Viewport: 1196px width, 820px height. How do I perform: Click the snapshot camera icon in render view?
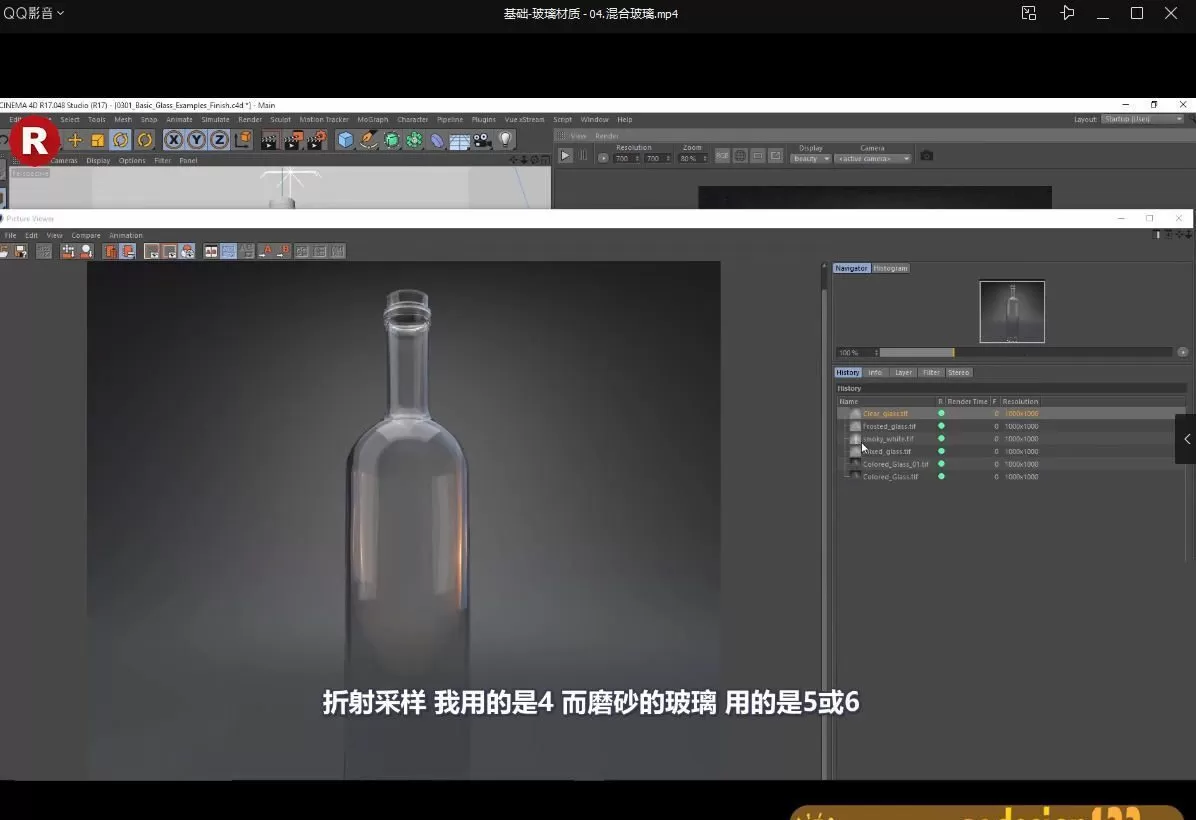(x=927, y=156)
